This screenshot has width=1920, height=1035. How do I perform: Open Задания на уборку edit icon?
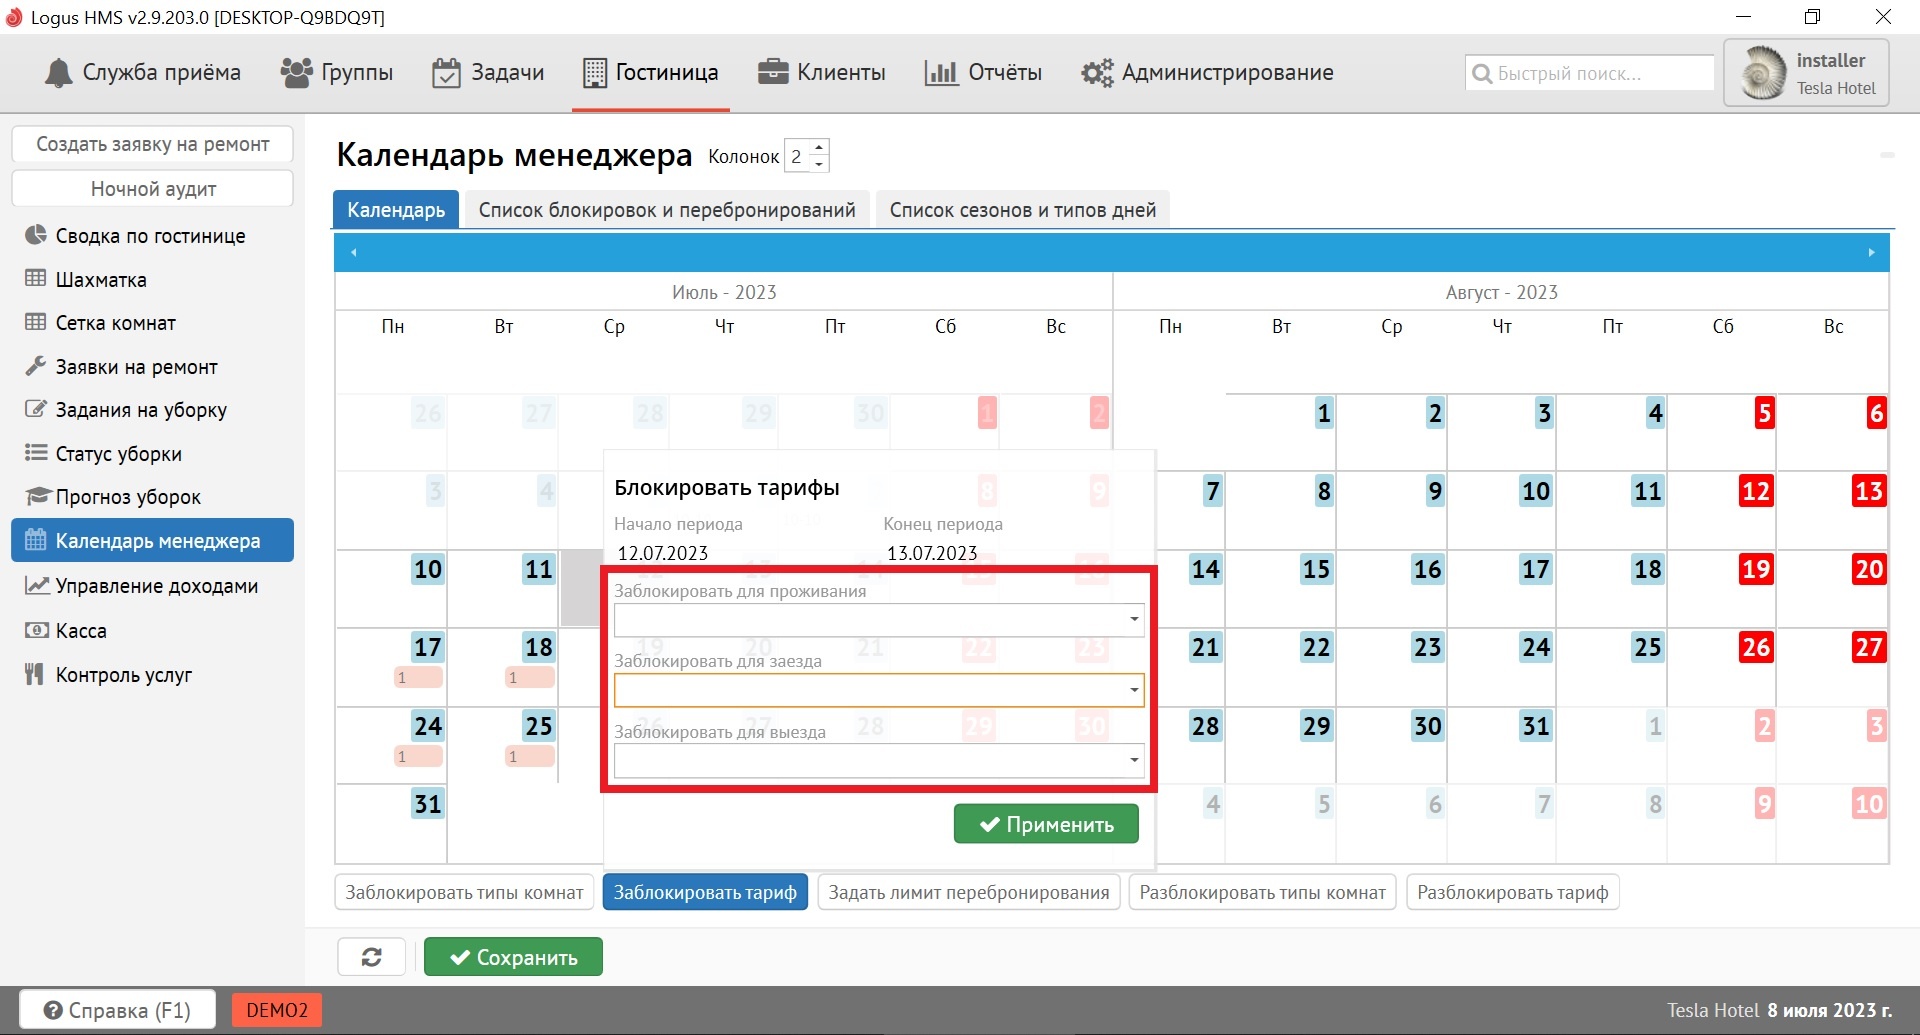(x=36, y=409)
